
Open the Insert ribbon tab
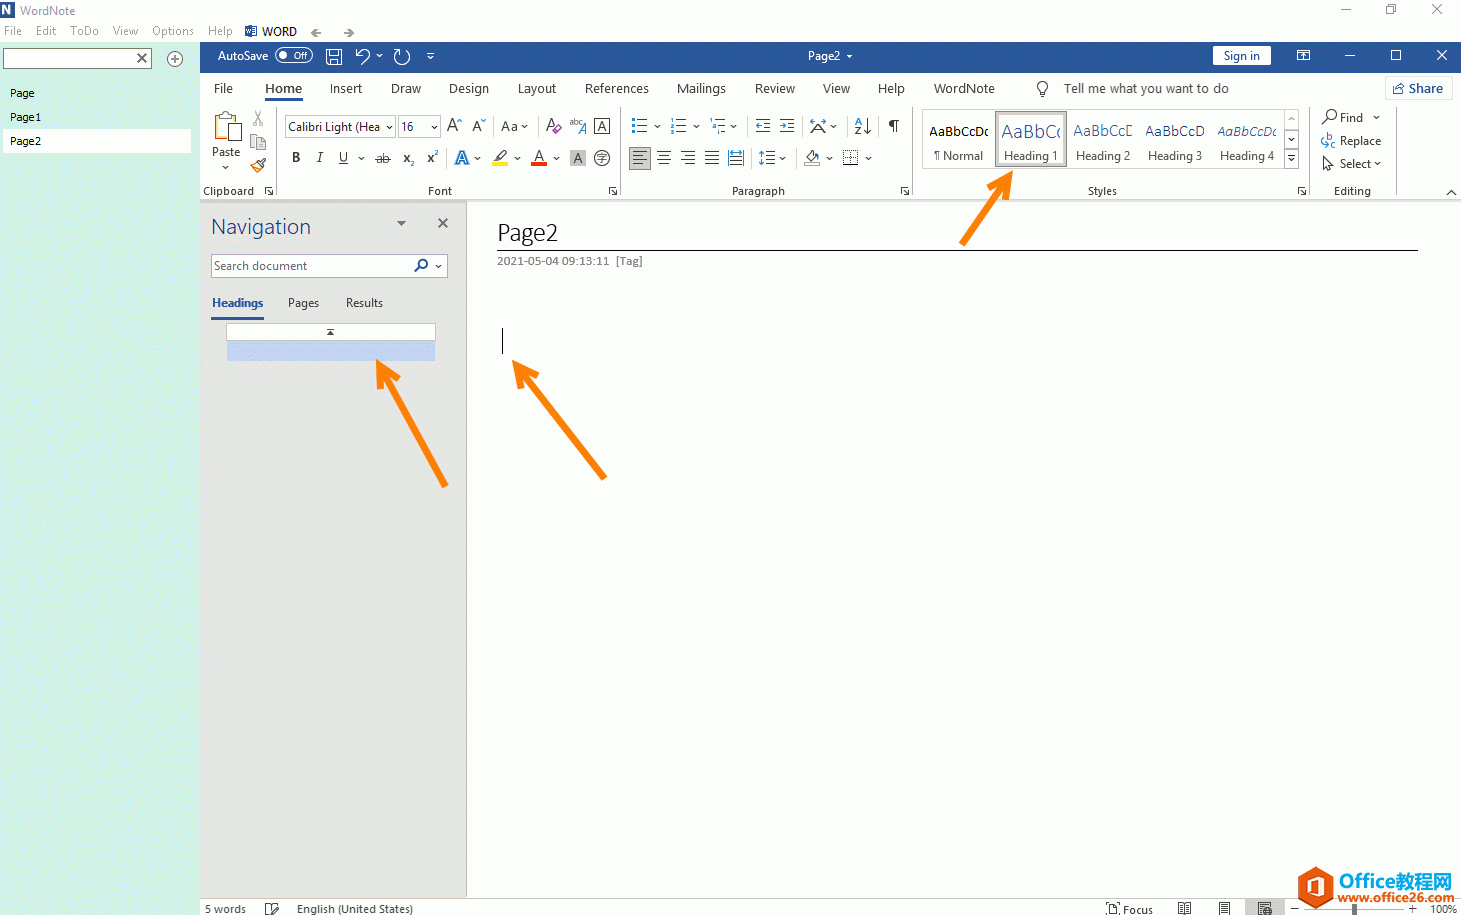pyautogui.click(x=346, y=89)
